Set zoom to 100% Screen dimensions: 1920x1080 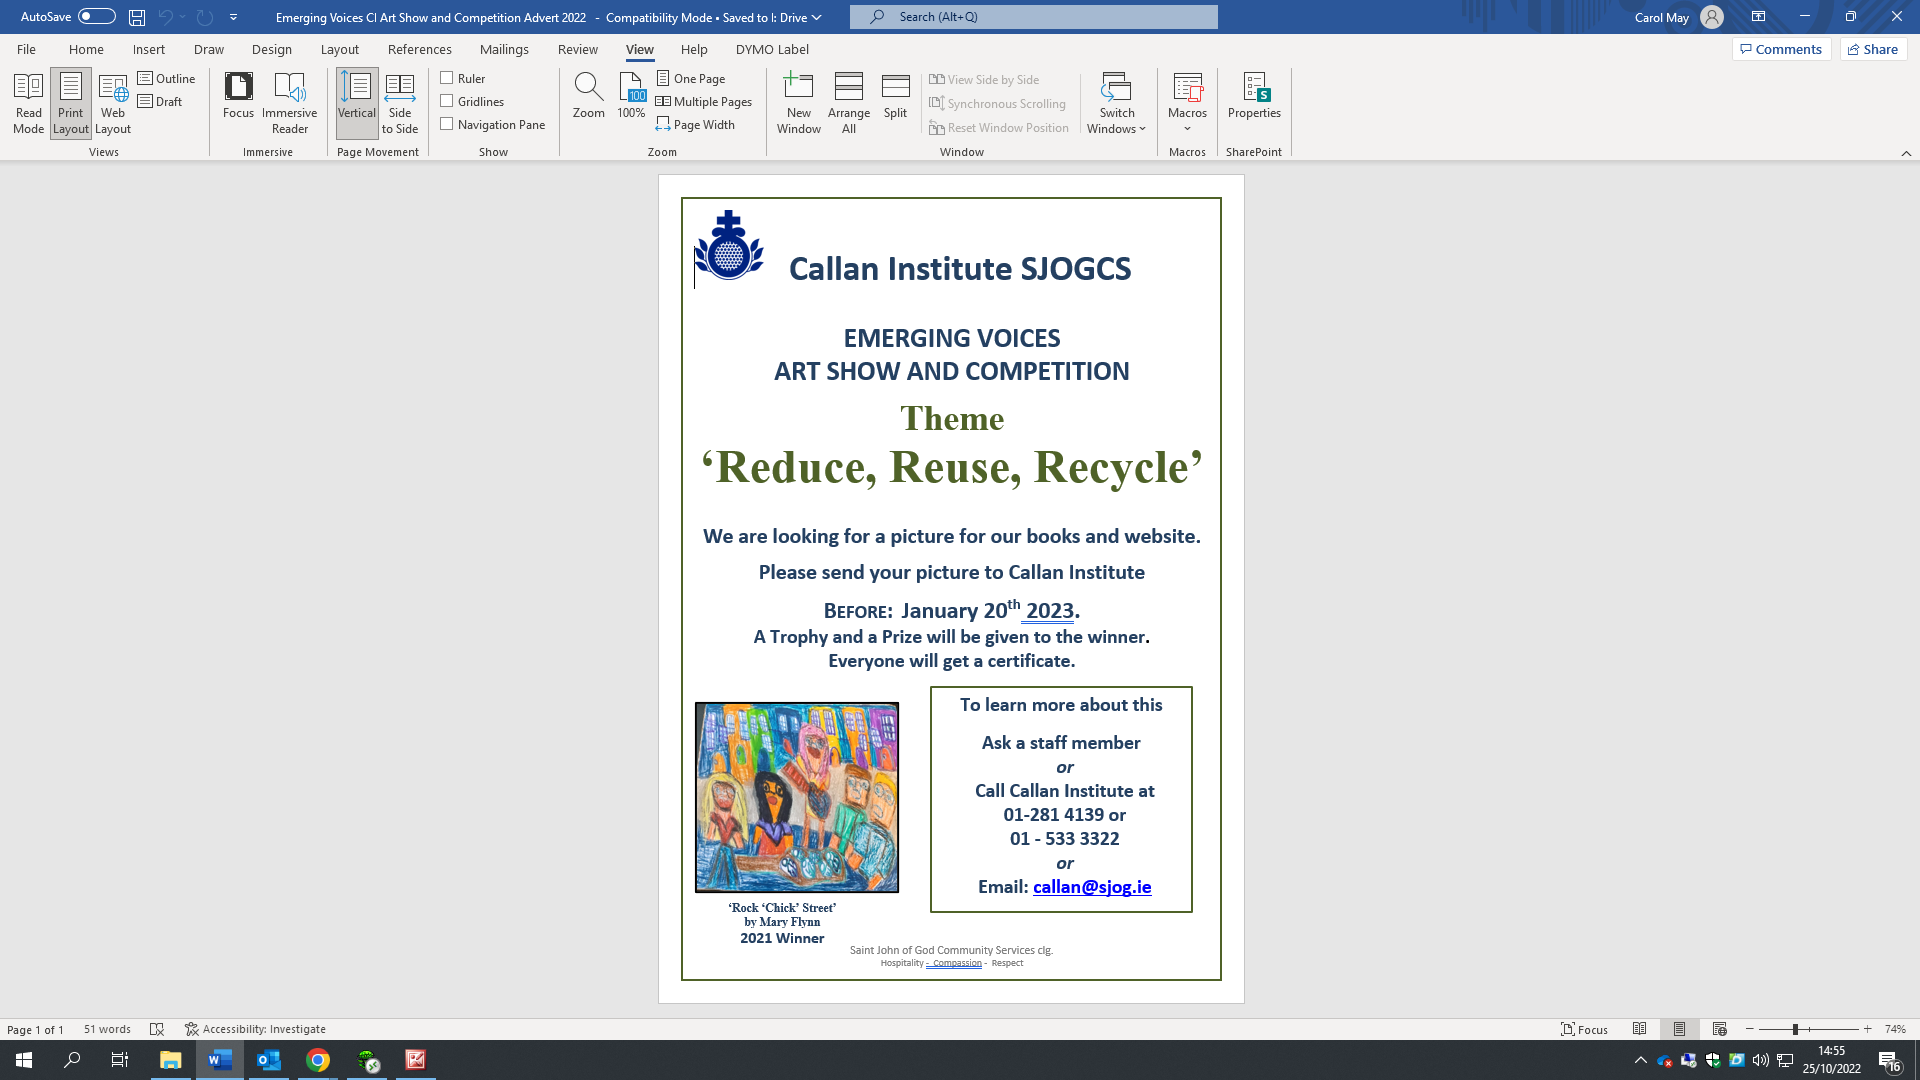[631, 96]
